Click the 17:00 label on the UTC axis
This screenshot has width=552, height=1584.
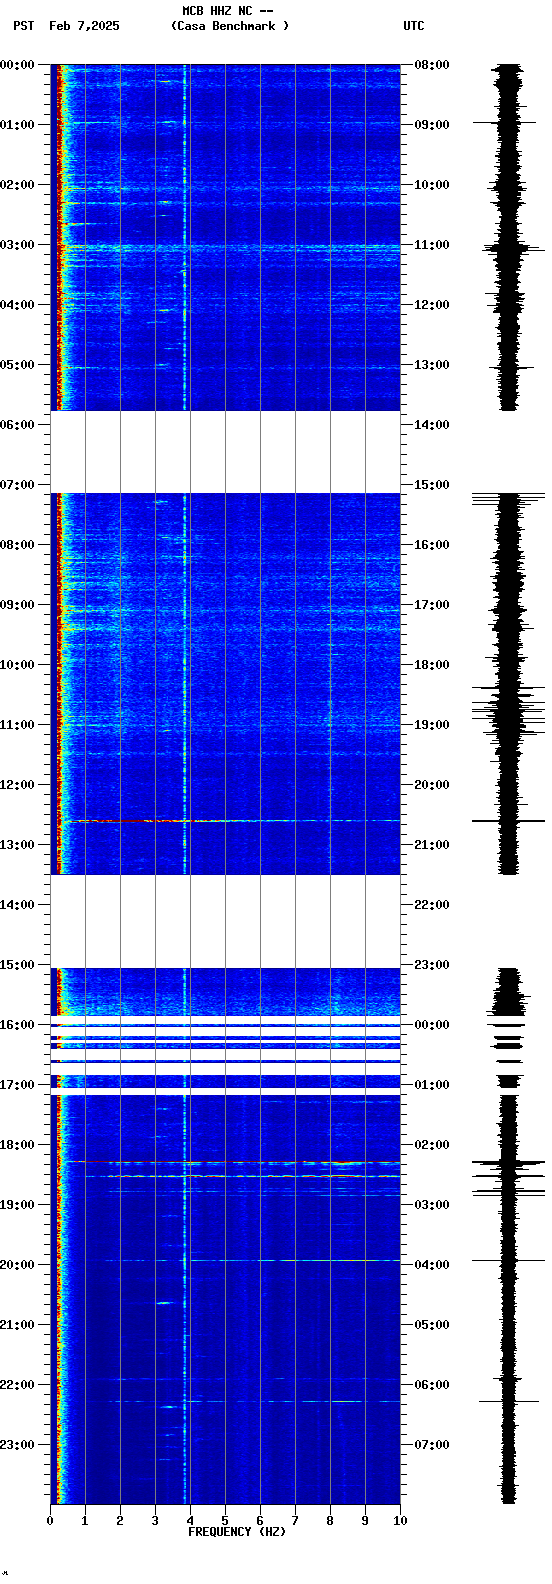pos(432,605)
